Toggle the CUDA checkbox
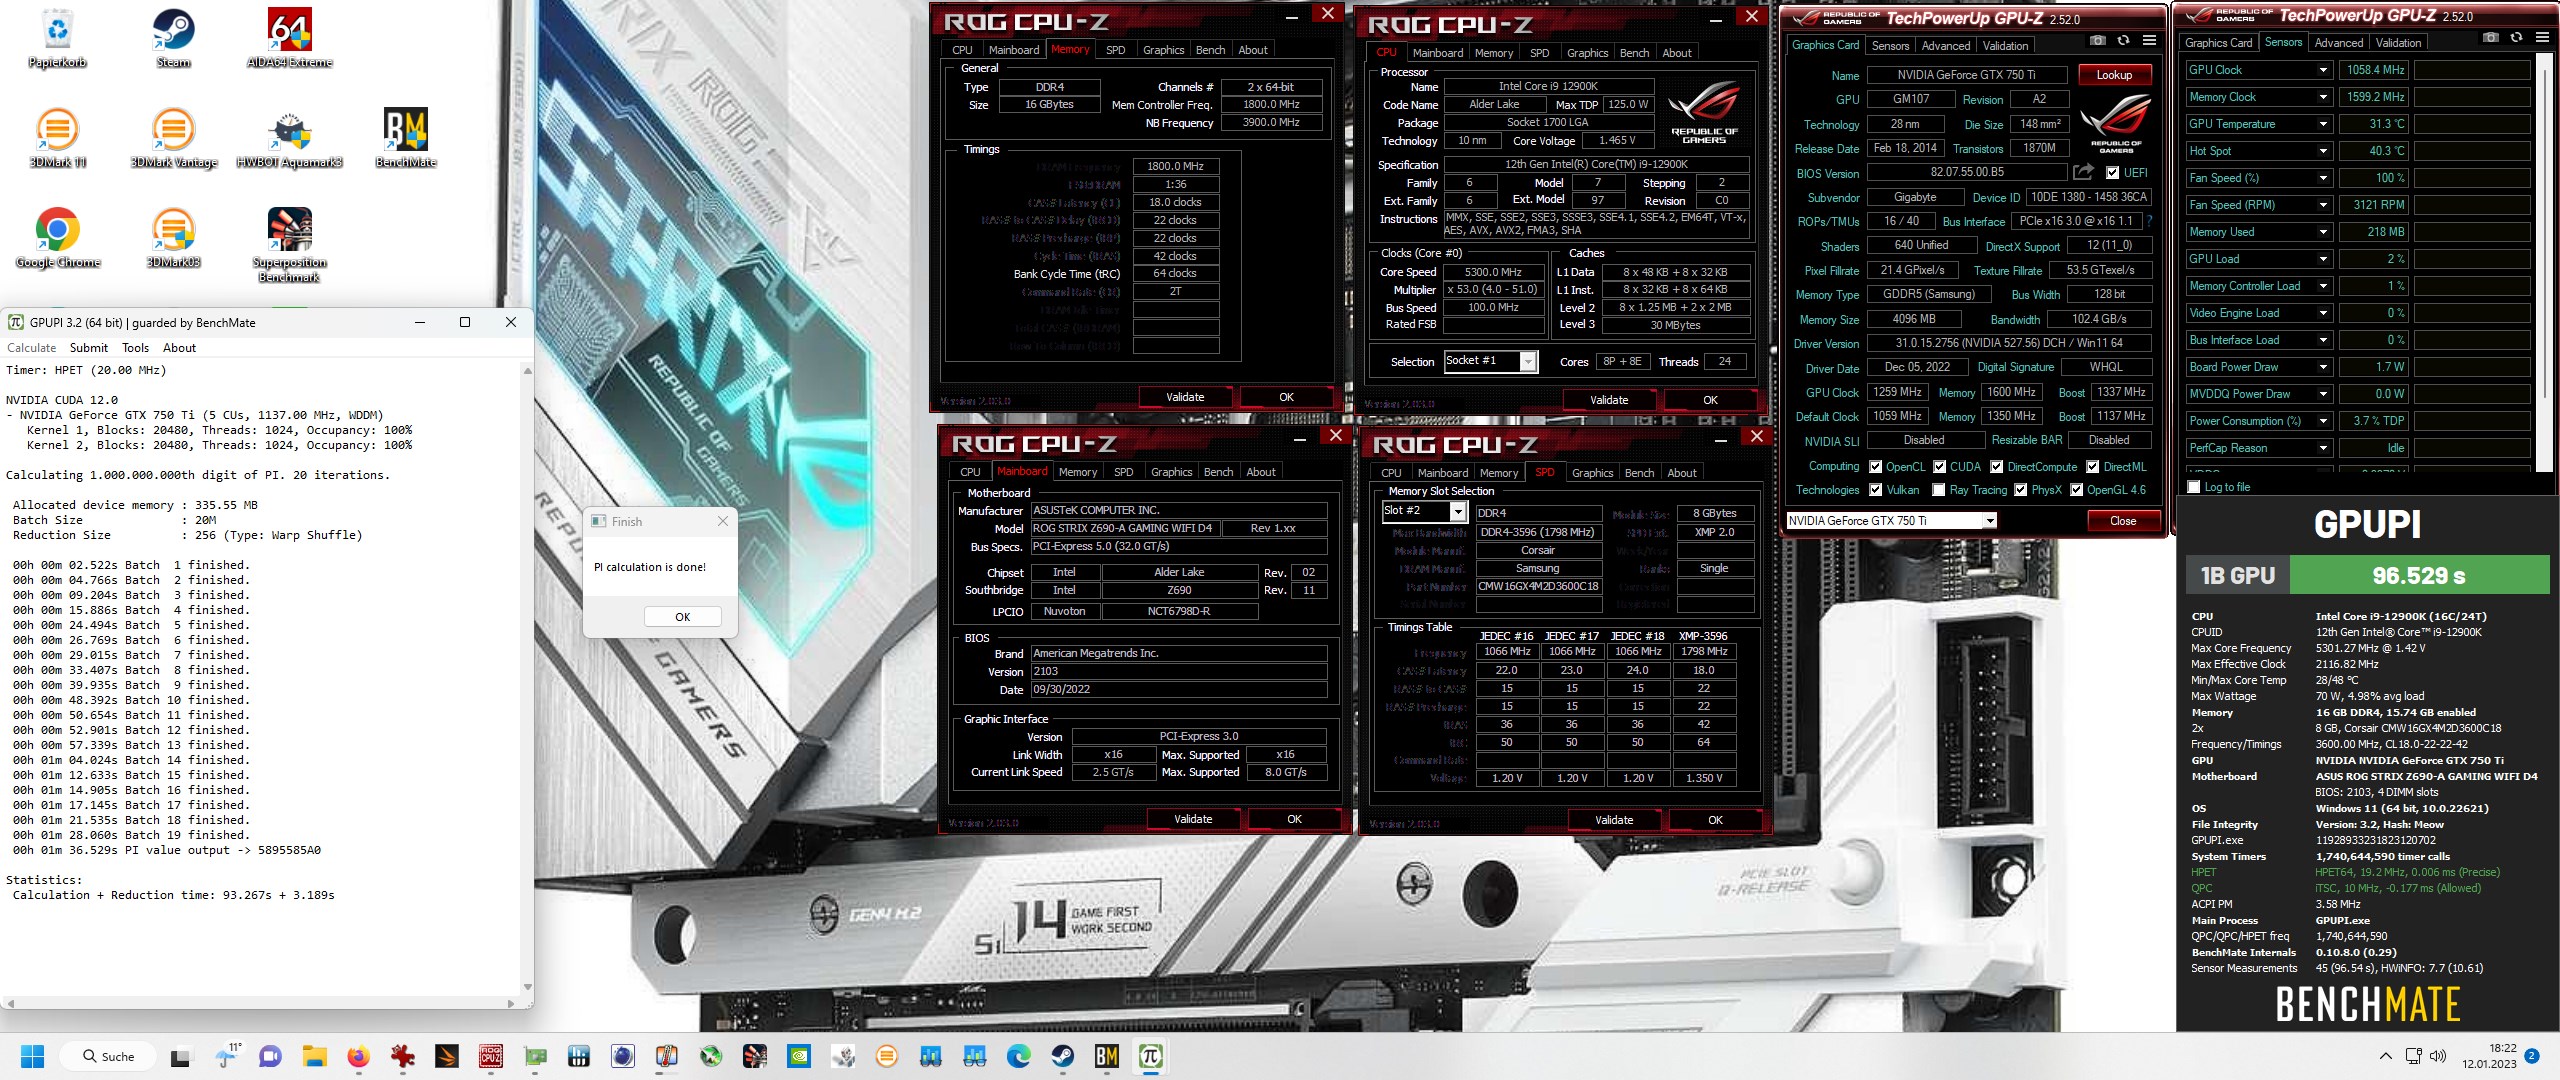 (1939, 467)
